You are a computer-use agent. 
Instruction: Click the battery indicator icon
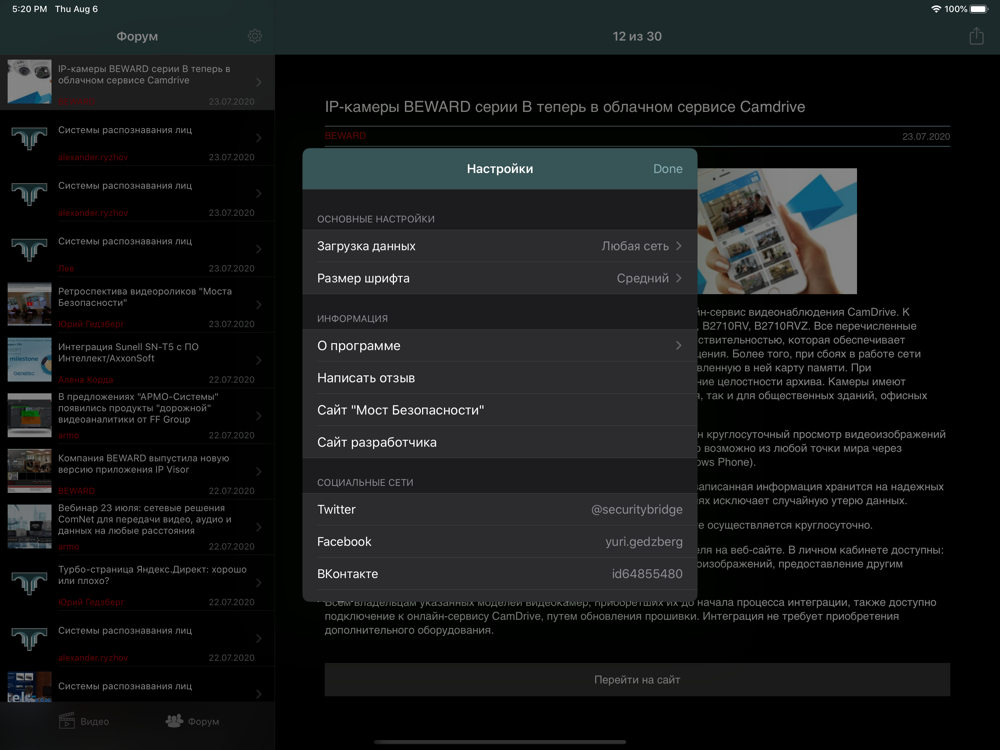tap(978, 9)
